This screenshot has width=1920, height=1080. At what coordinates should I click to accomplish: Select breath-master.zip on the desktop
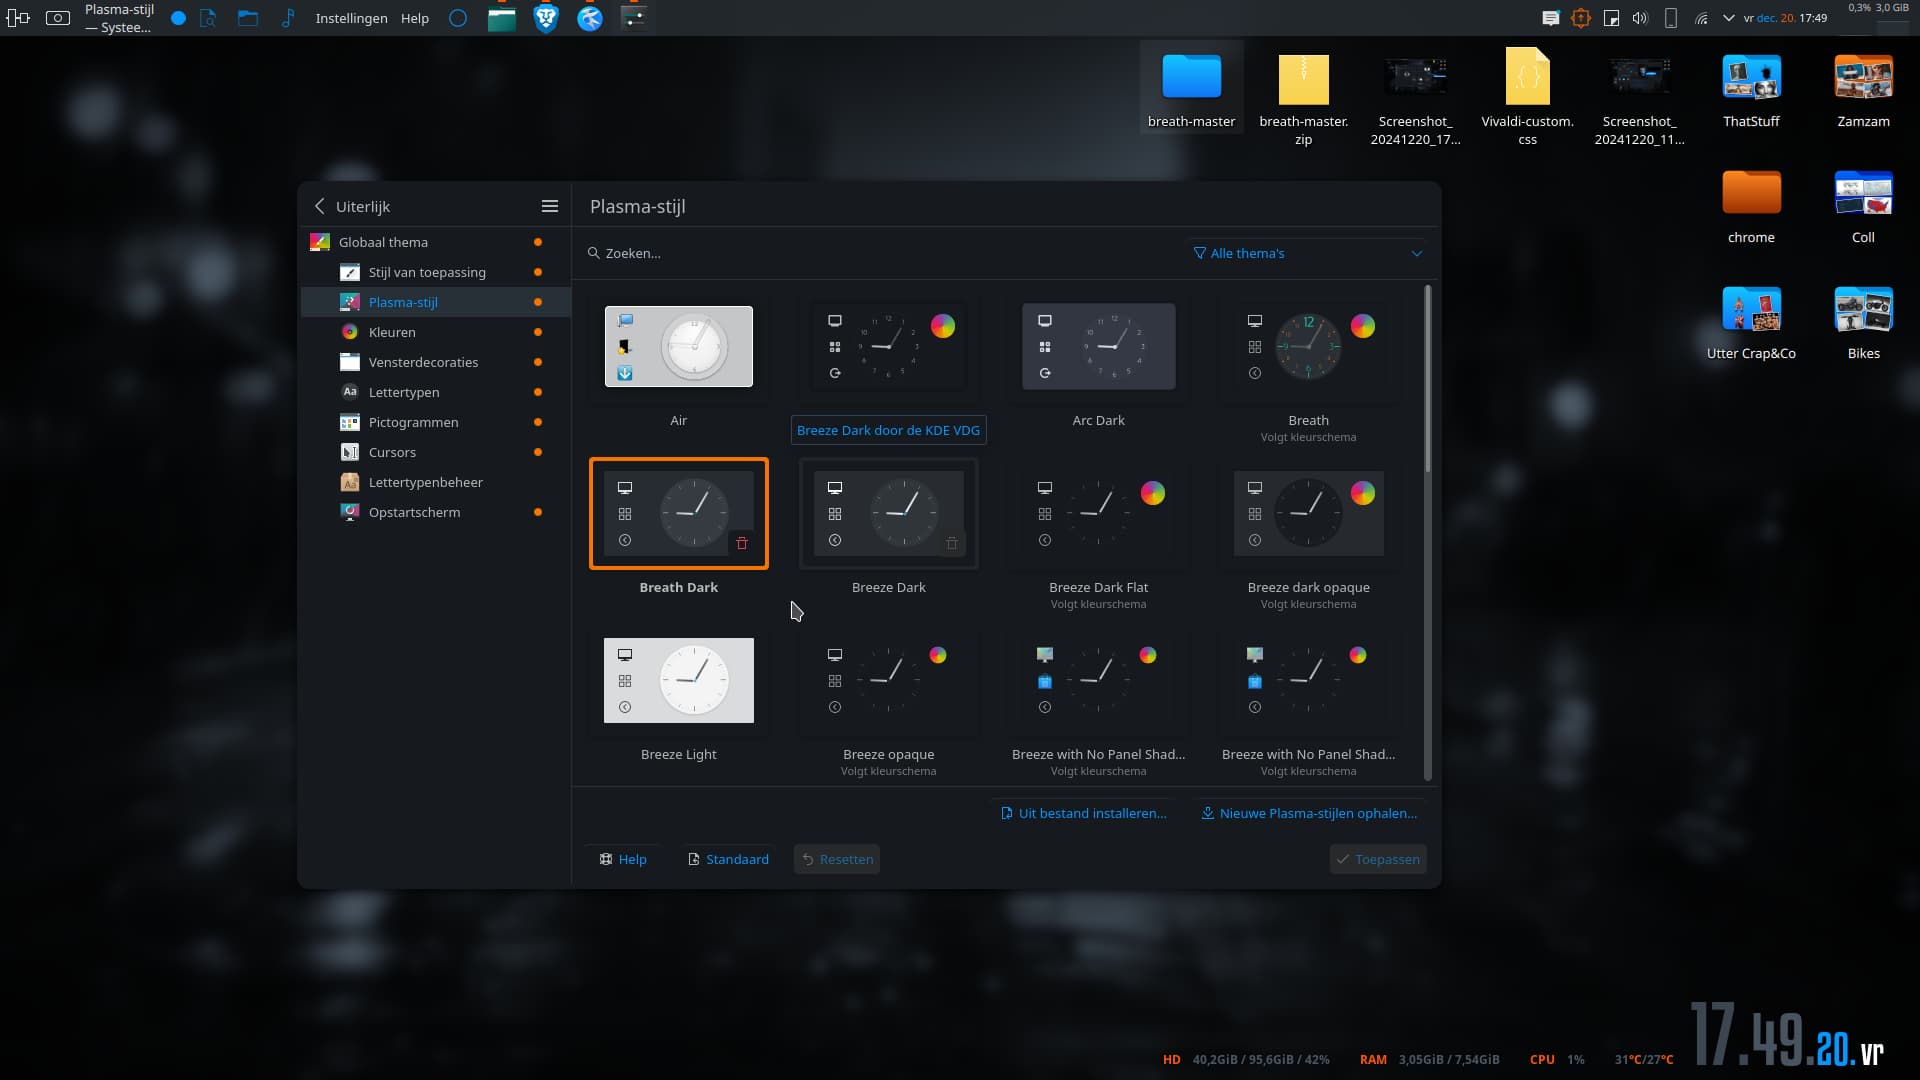click(x=1303, y=98)
